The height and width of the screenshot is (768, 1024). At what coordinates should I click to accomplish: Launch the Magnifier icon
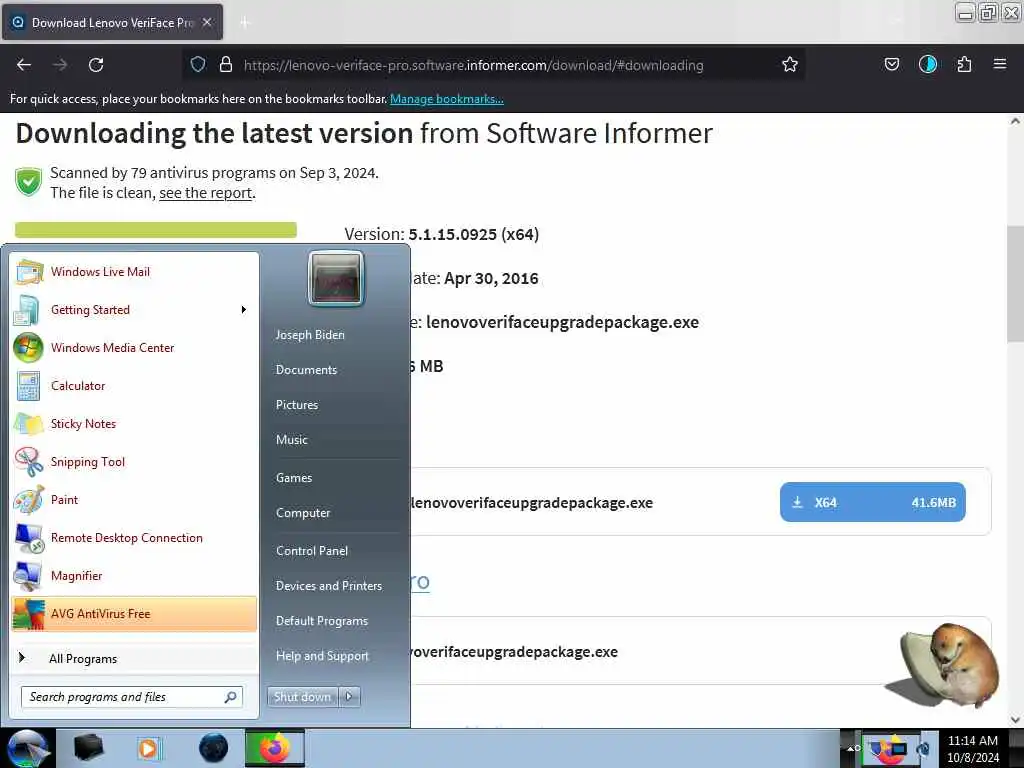(x=28, y=575)
